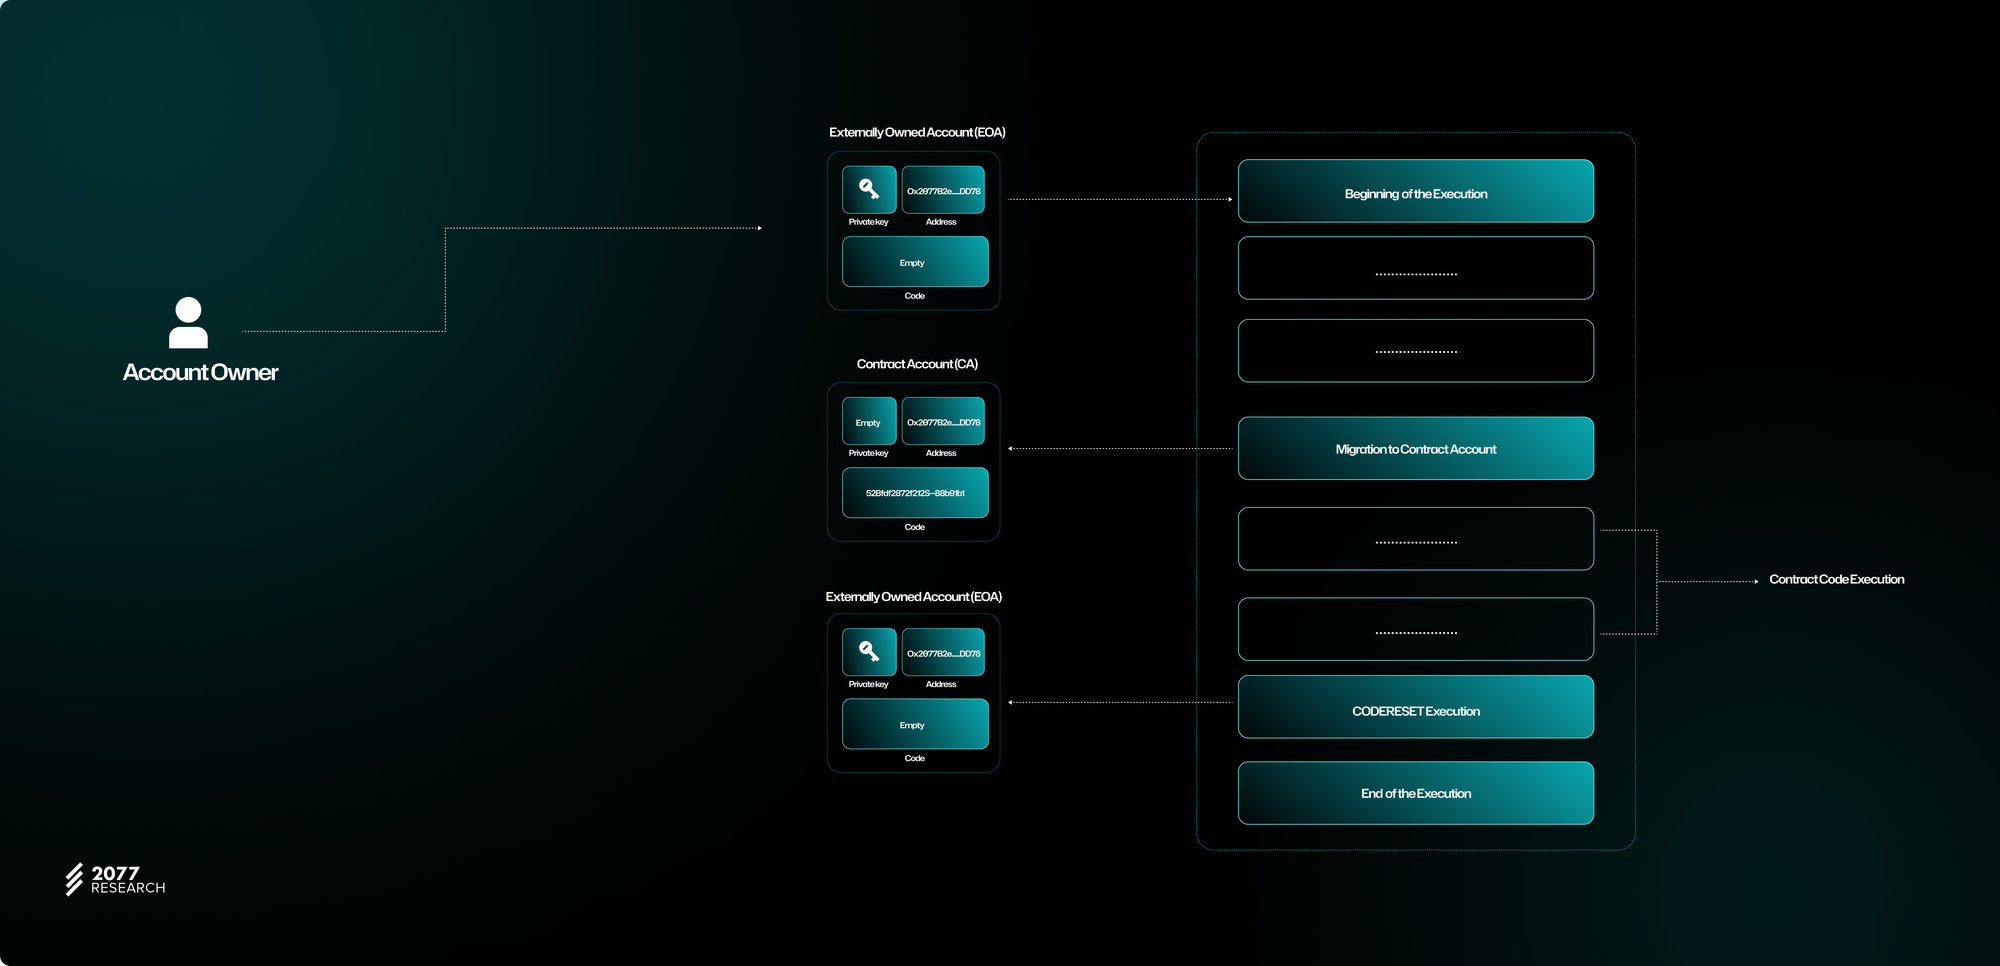Click dotted step directly above Migration to Contract Account

point(1415,351)
